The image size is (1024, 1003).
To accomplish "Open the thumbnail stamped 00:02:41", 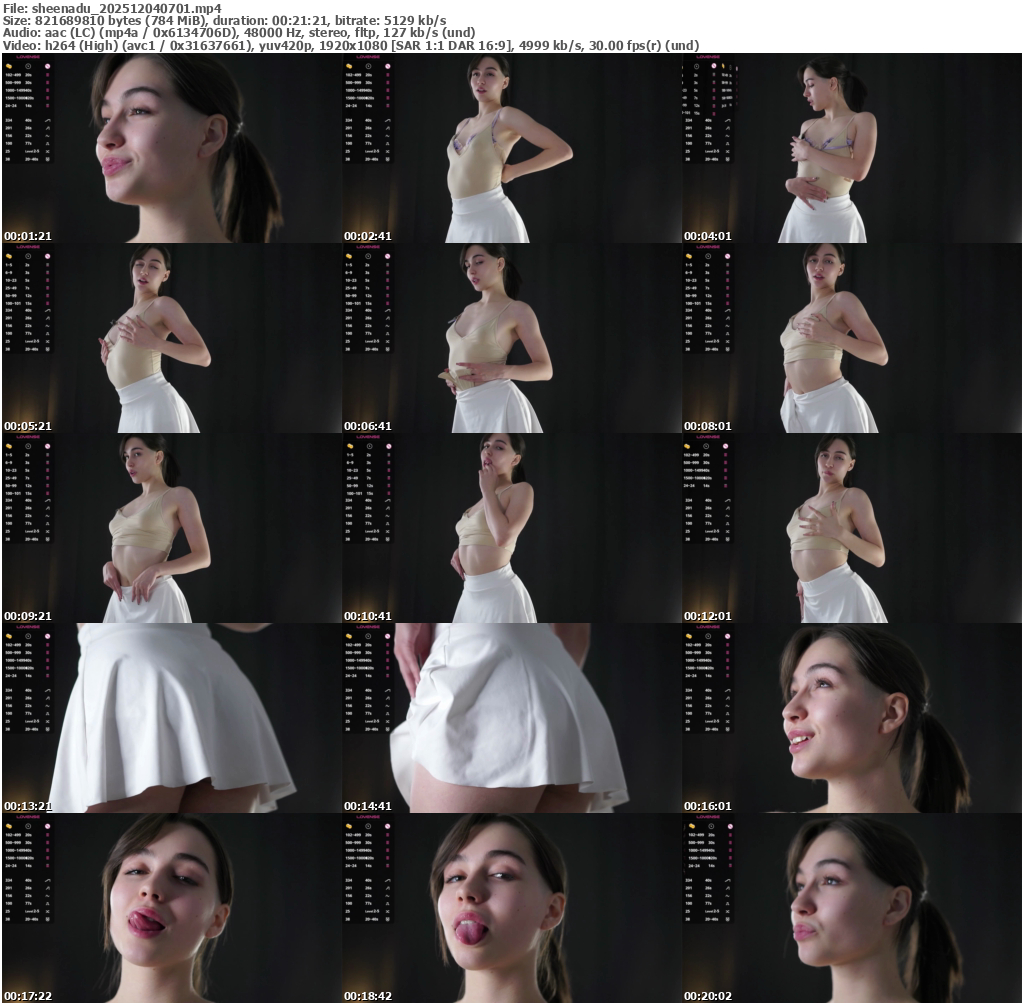I will (x=512, y=148).
